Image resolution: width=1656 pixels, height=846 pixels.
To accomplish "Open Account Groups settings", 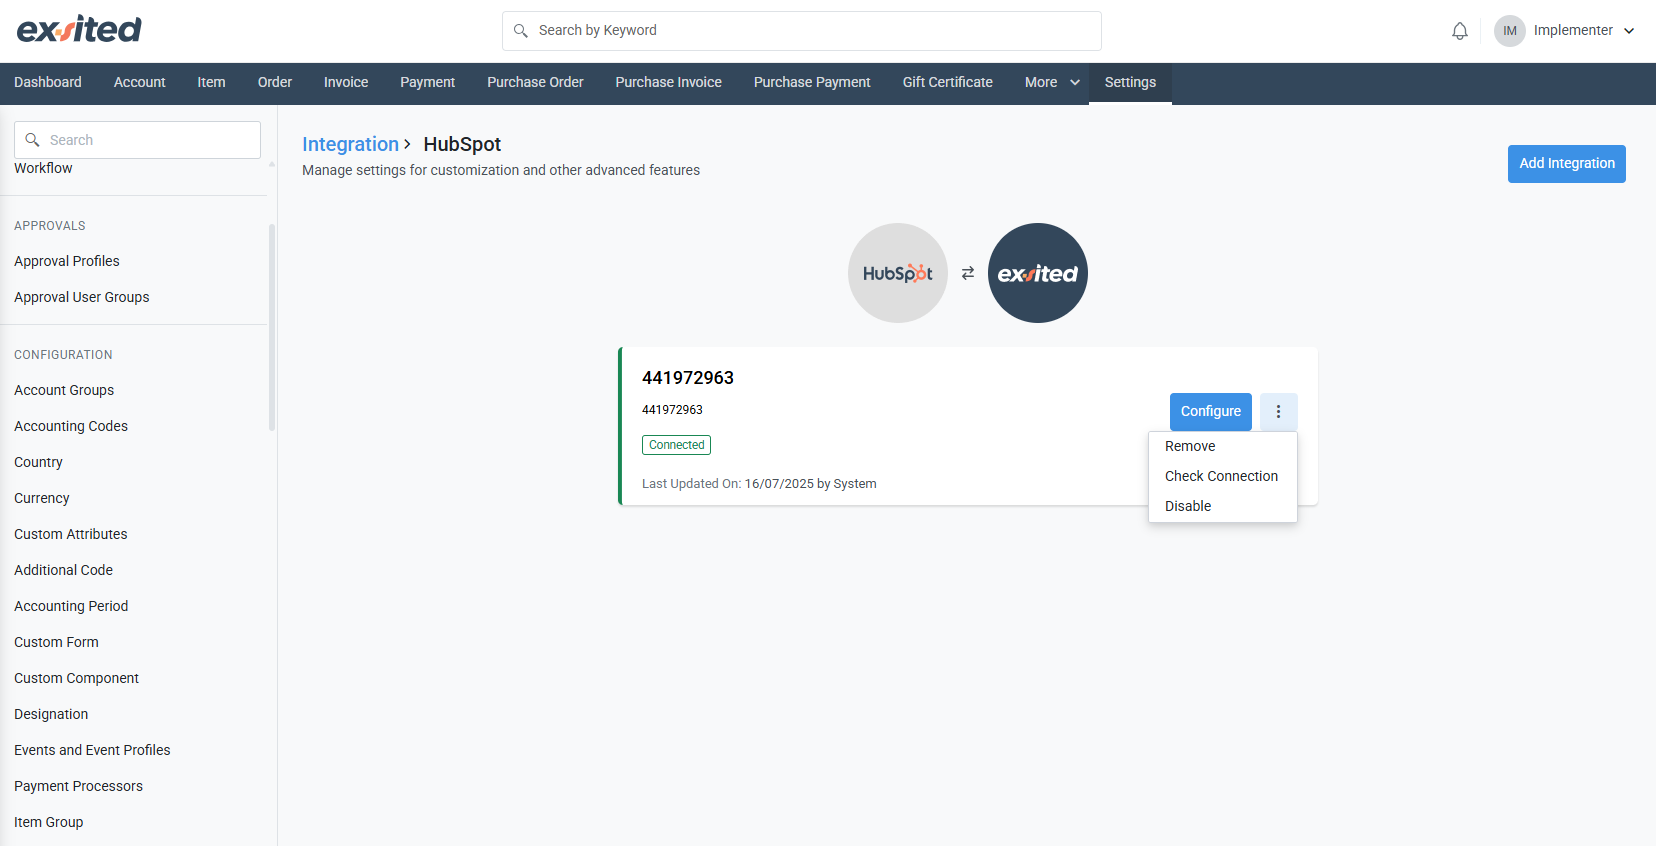I will tap(64, 390).
